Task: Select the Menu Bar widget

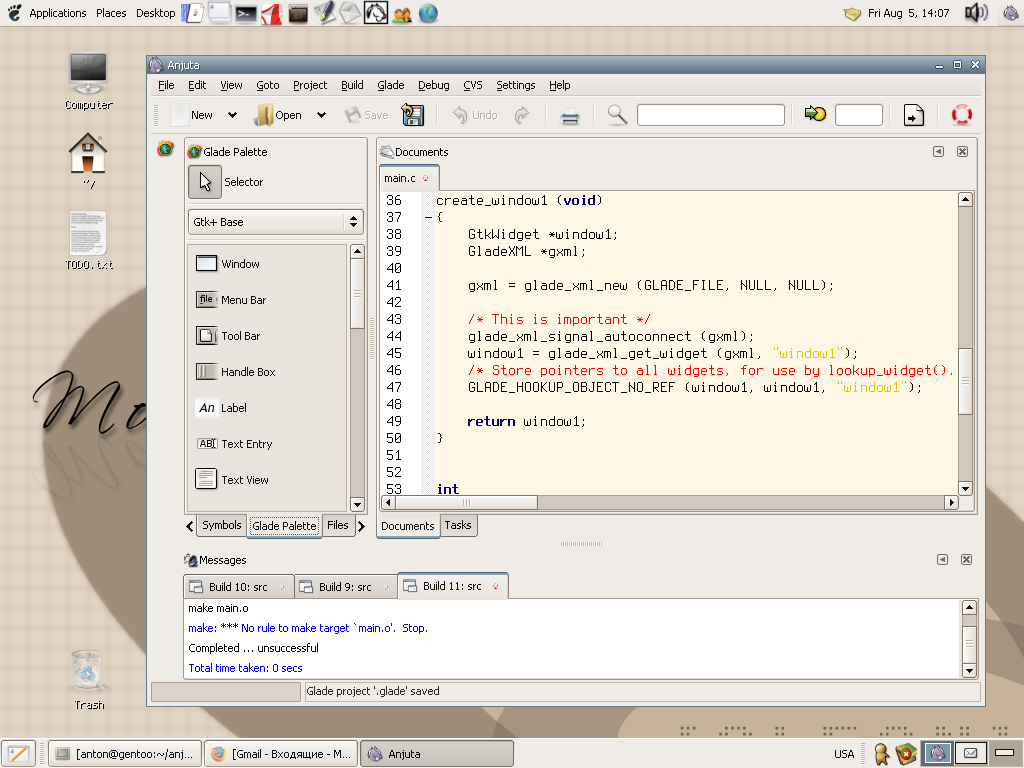Action: pyautogui.click(x=231, y=300)
